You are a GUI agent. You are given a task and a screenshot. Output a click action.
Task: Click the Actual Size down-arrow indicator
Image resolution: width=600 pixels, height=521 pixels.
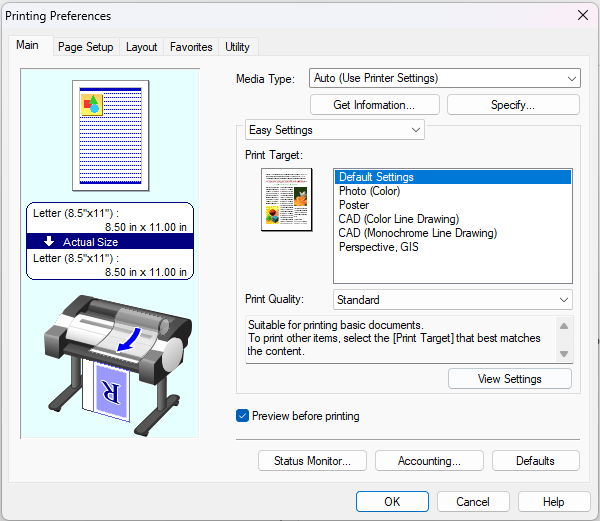pyautogui.click(x=49, y=242)
